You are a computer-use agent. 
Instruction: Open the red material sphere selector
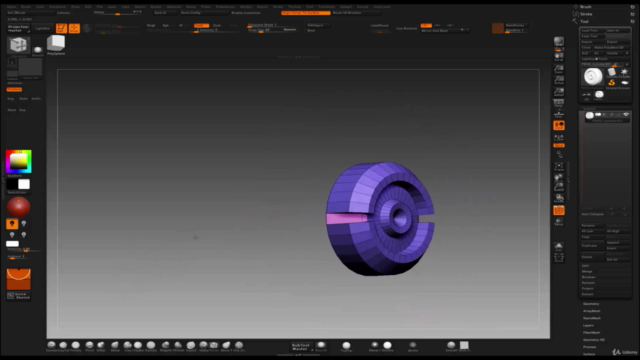pyautogui.click(x=18, y=207)
